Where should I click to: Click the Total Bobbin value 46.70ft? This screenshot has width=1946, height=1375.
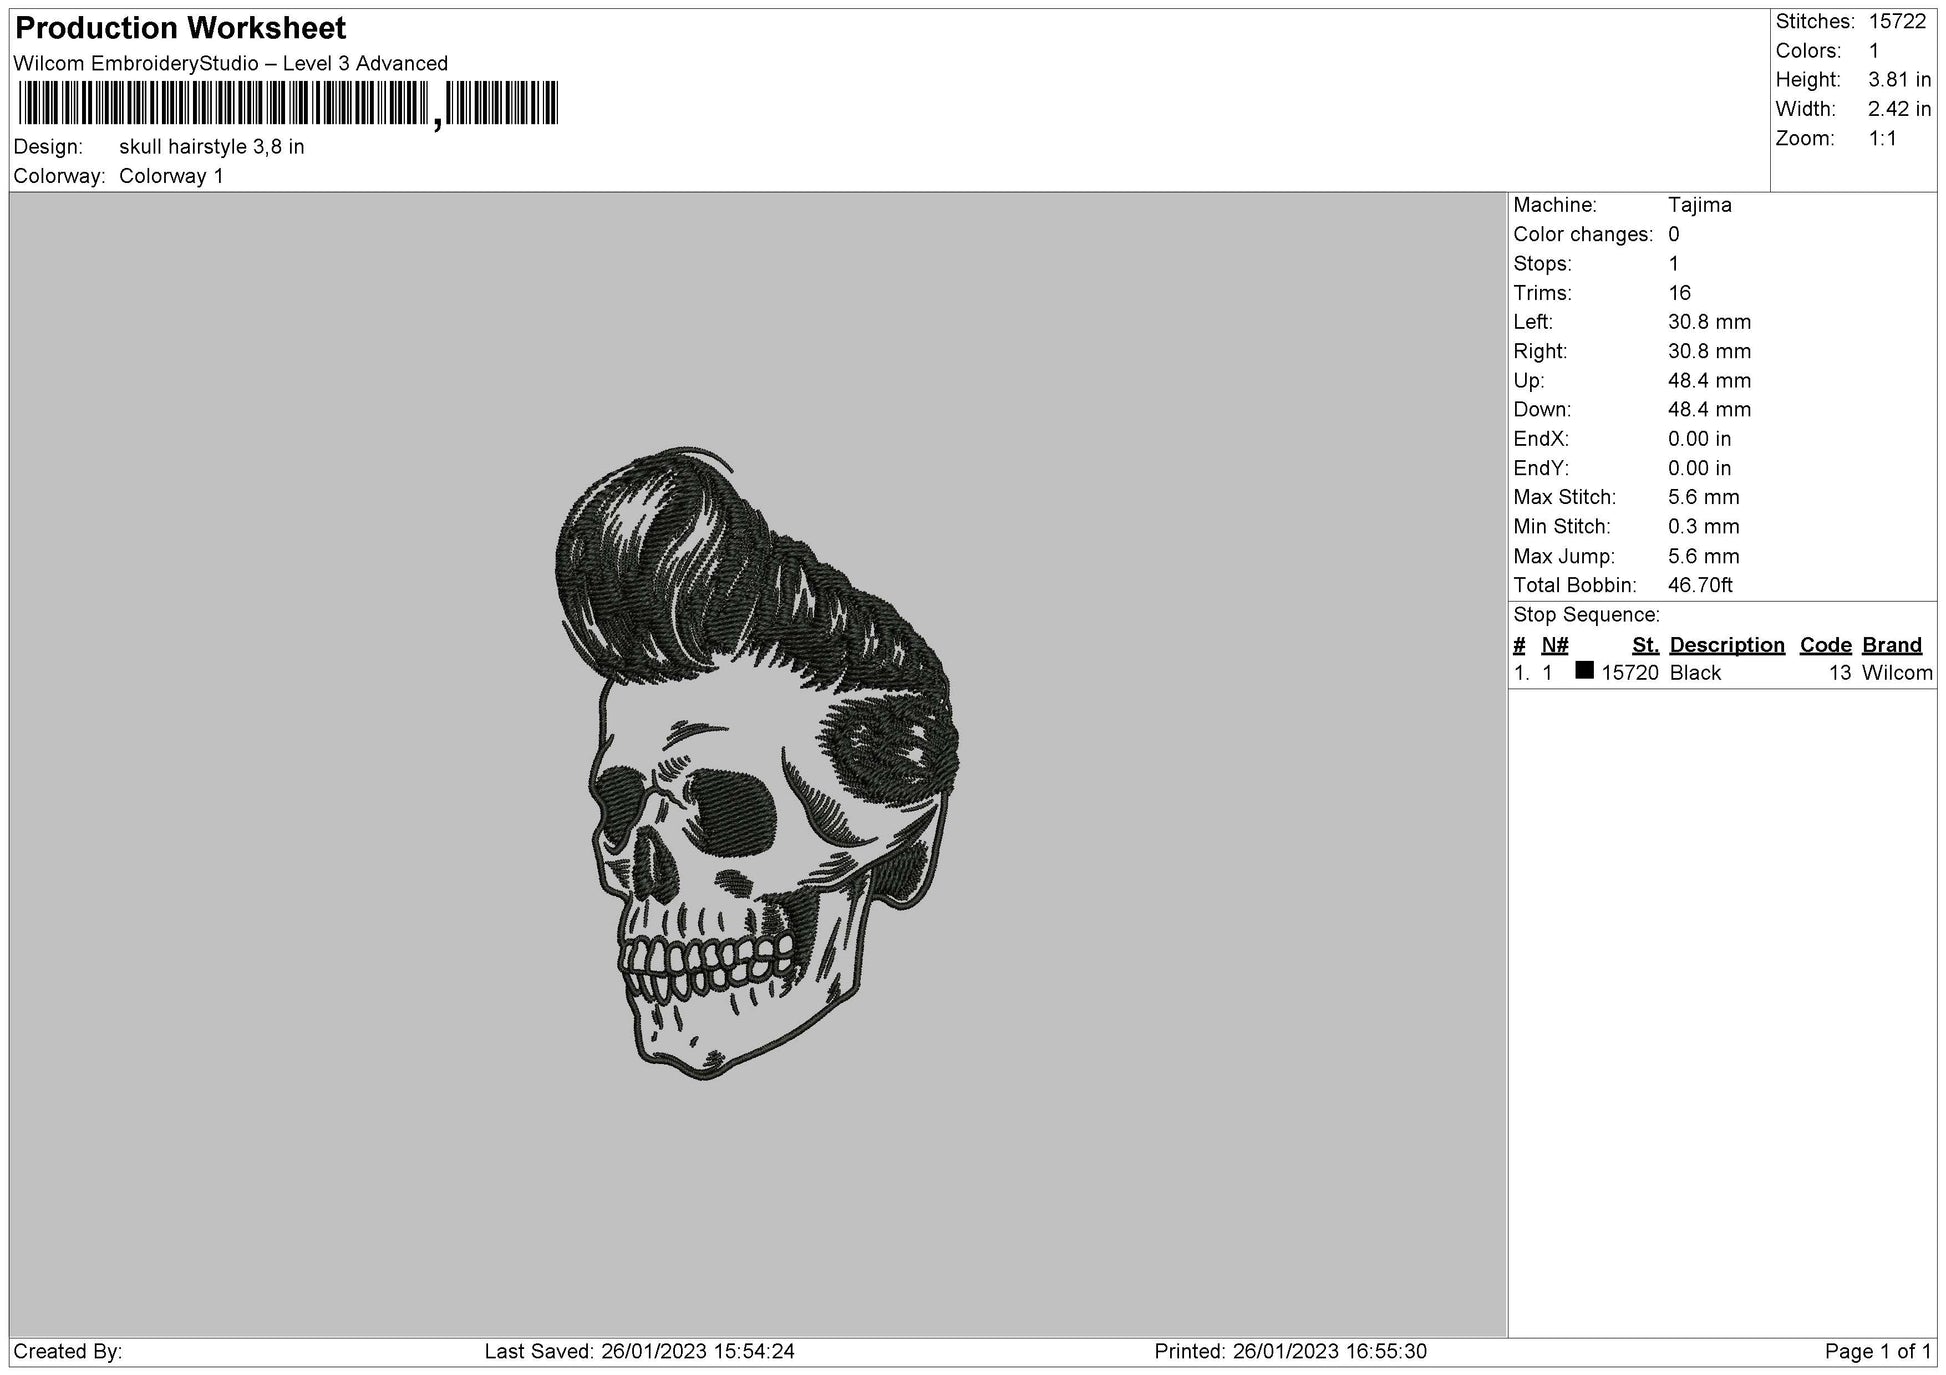tap(1699, 585)
